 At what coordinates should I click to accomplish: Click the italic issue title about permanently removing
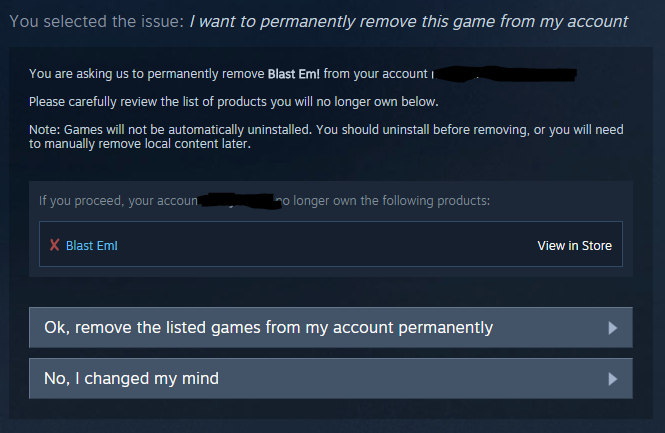pos(408,21)
